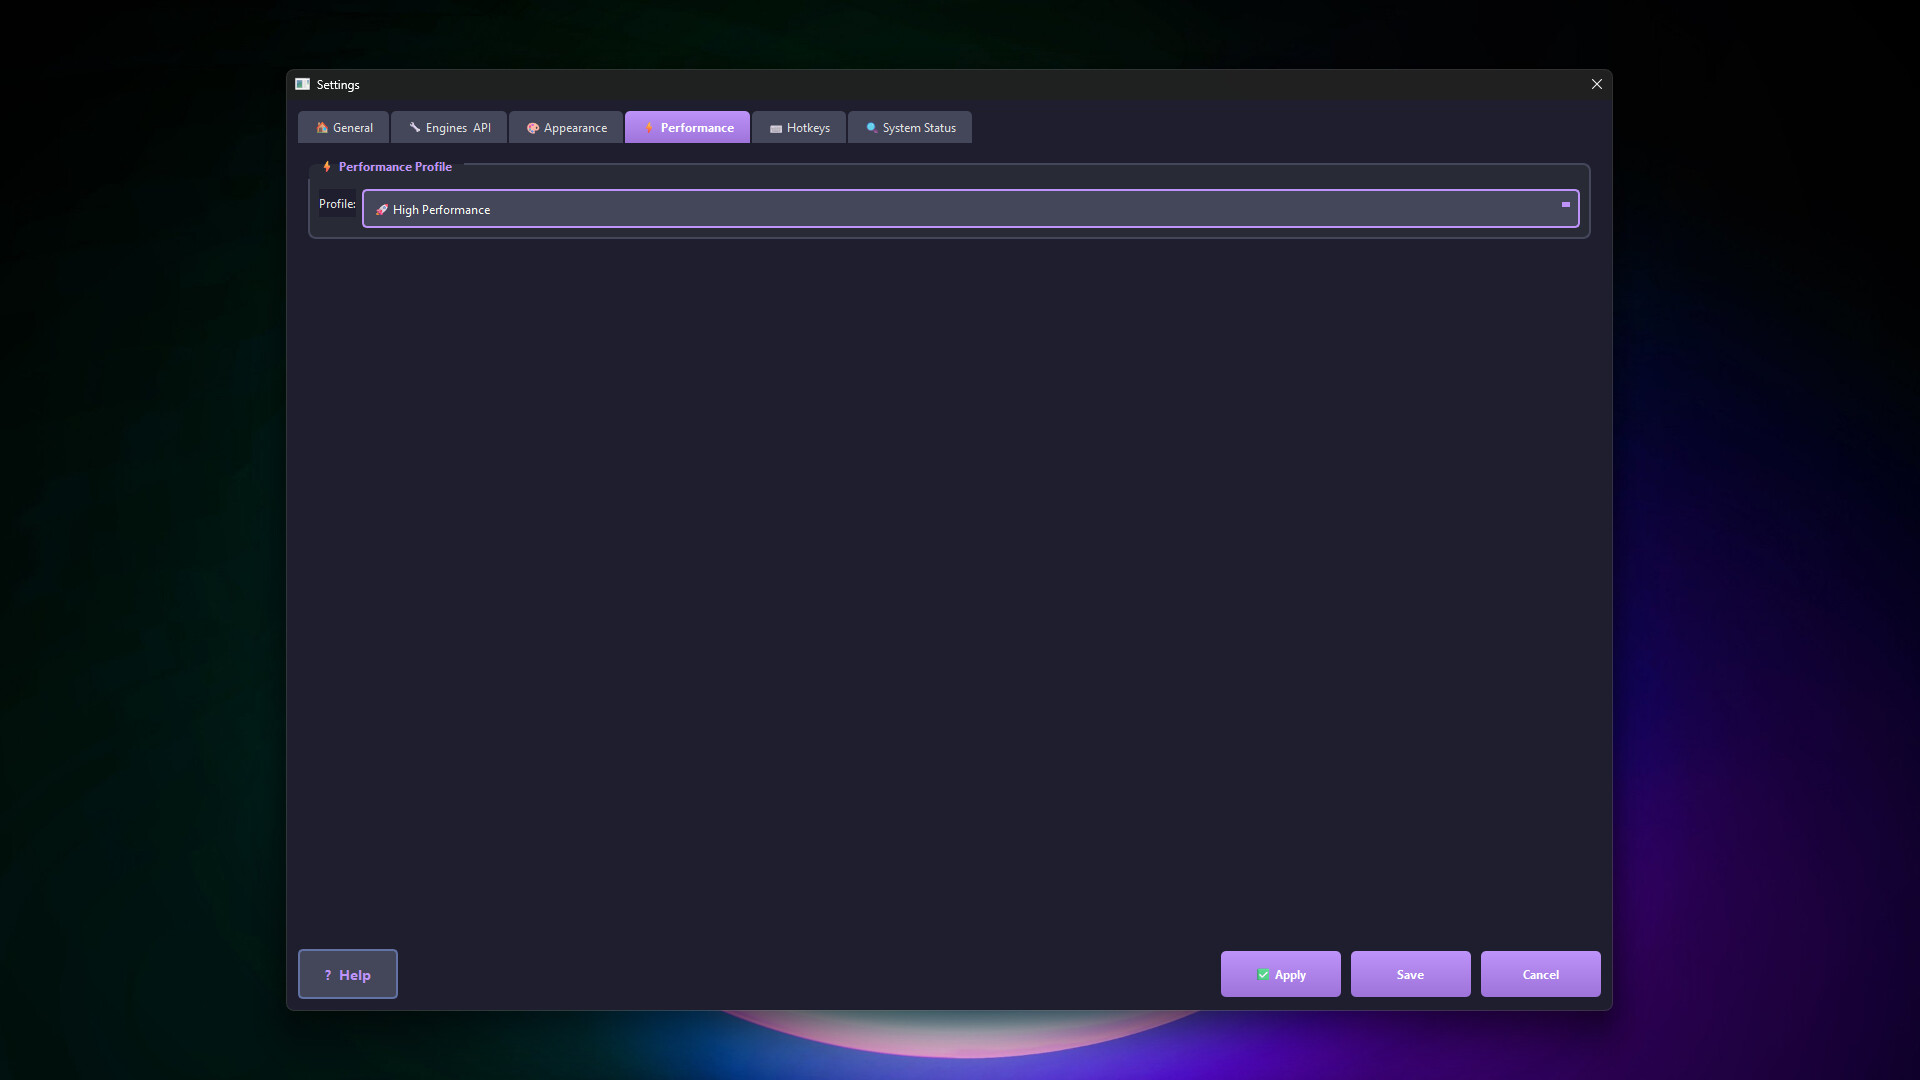1920x1080 pixels.
Task: Click the Profile label in Performance Profile section
Action: (x=336, y=203)
